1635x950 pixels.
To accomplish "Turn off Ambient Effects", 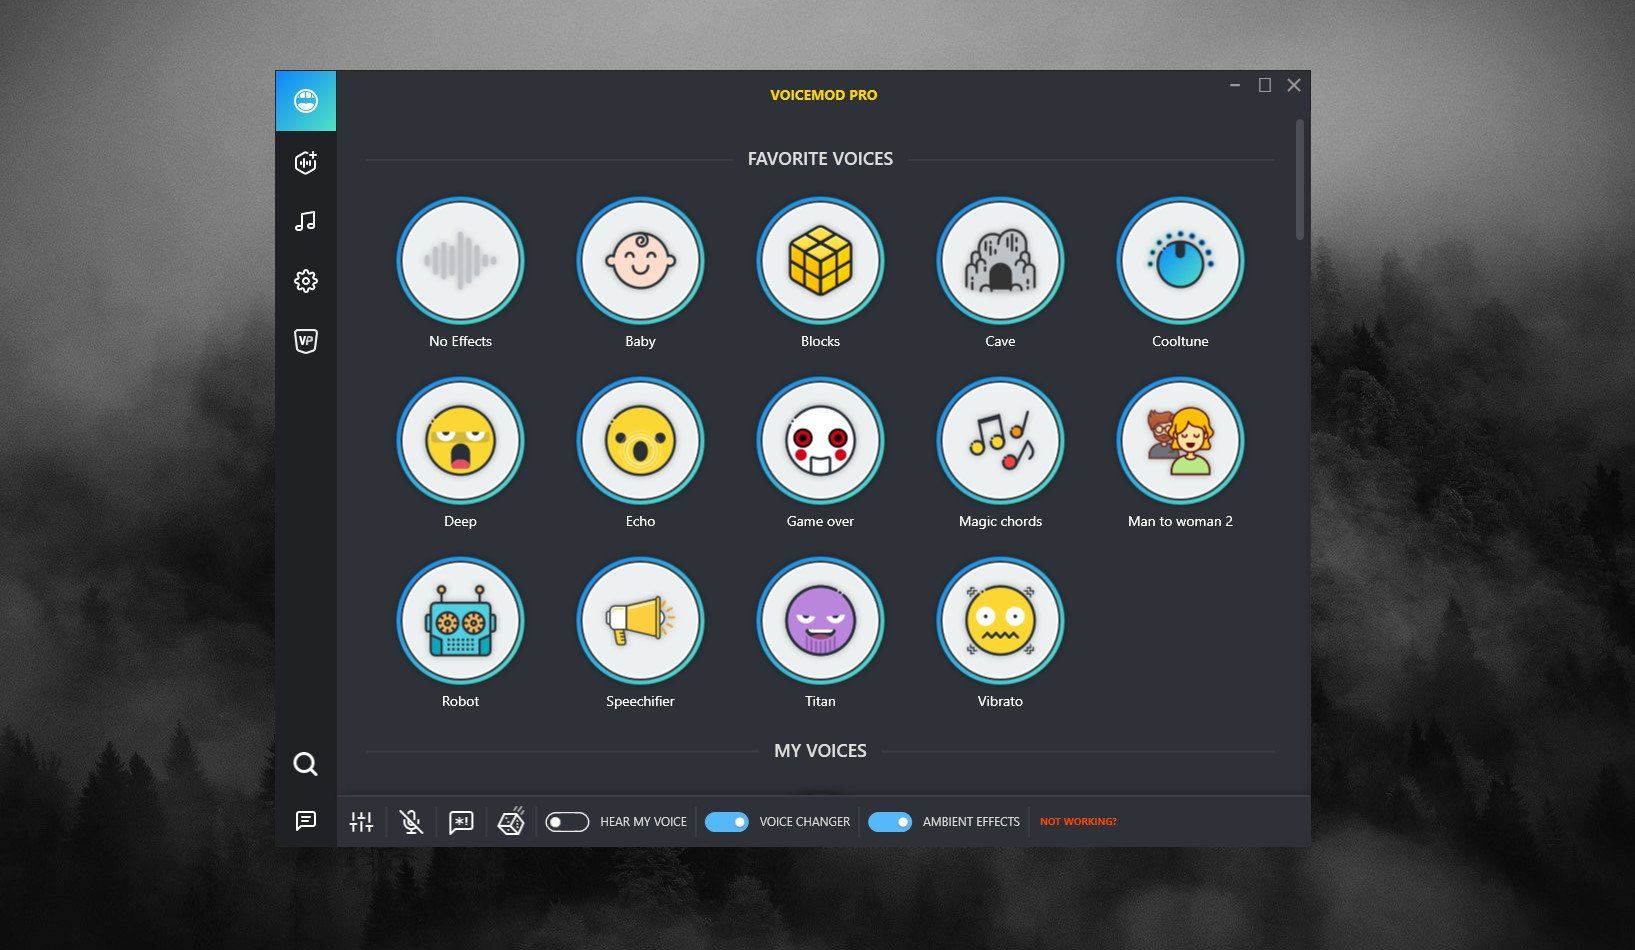I will click(x=889, y=821).
